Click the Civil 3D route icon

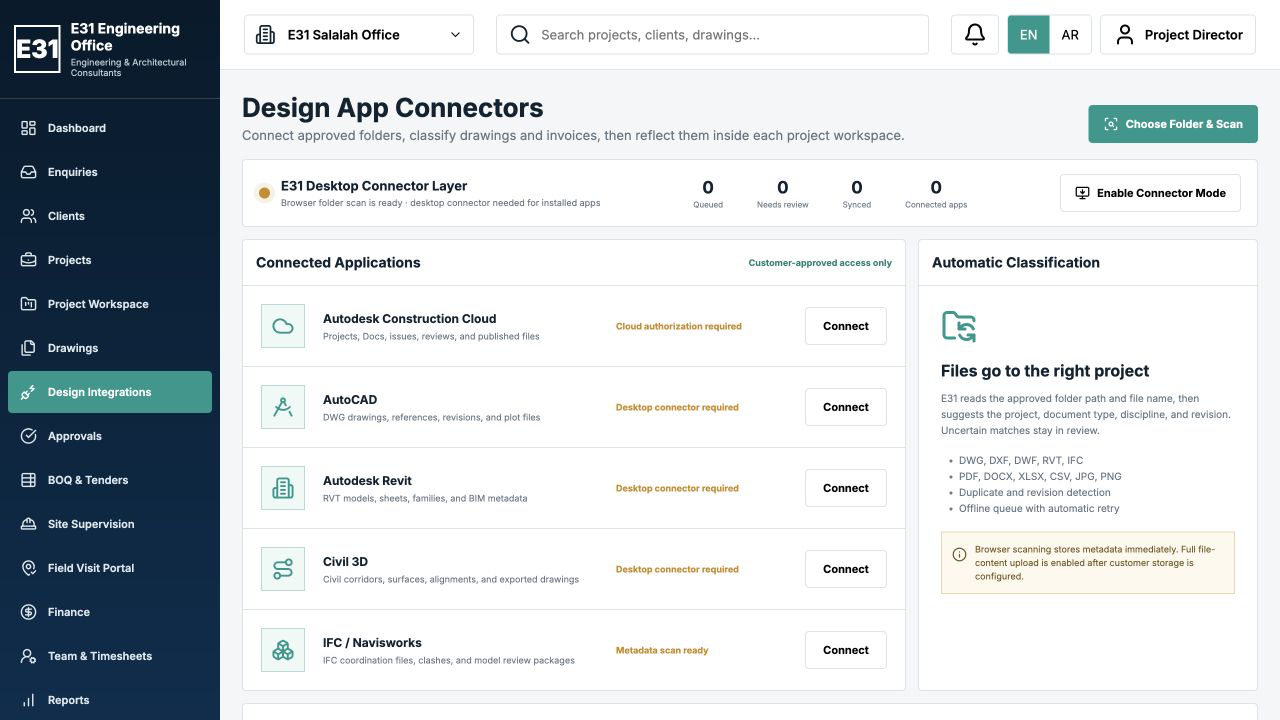283,569
